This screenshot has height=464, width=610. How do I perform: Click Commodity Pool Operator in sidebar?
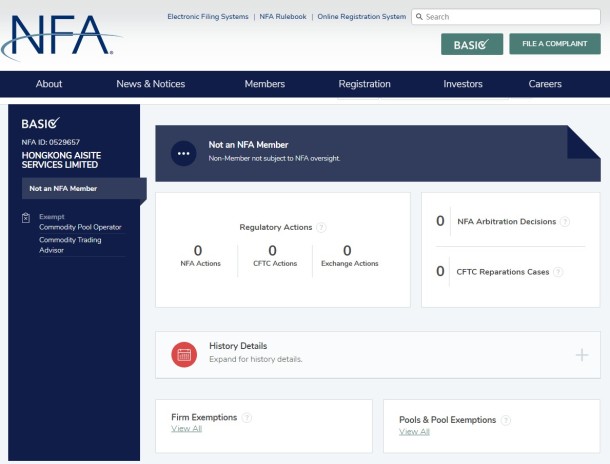80,227
